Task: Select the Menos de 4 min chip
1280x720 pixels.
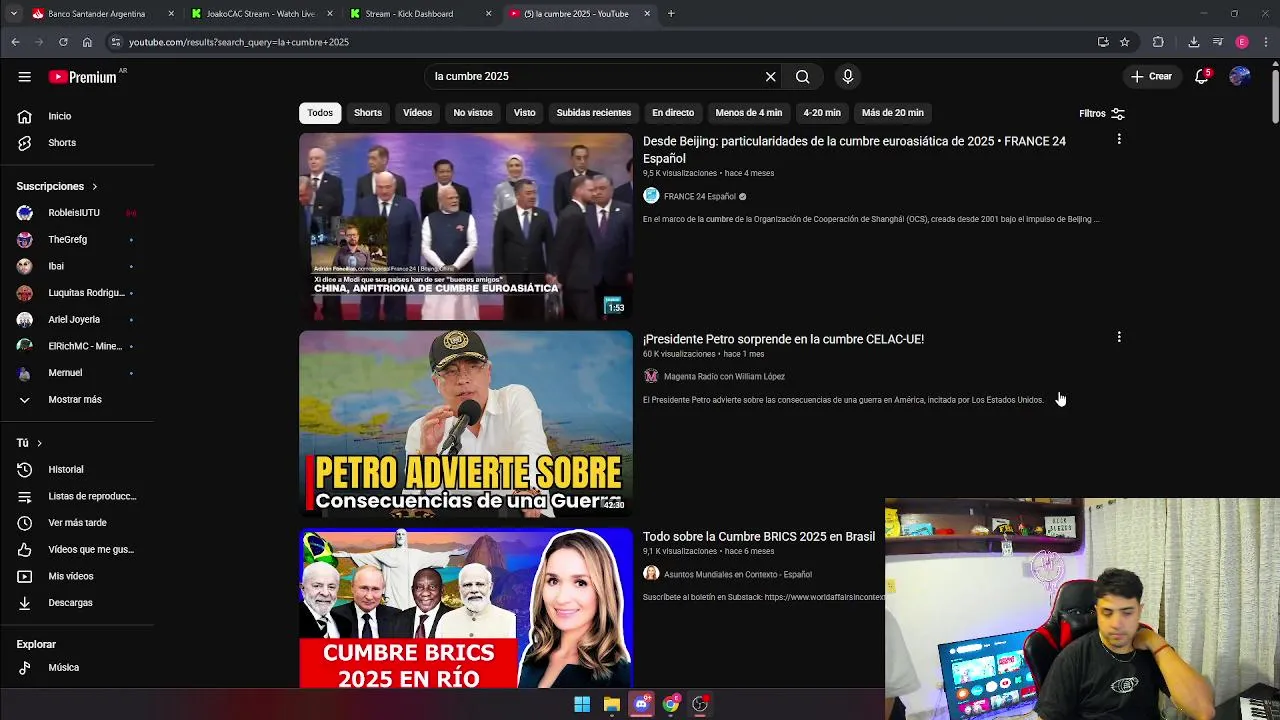Action: point(749,113)
